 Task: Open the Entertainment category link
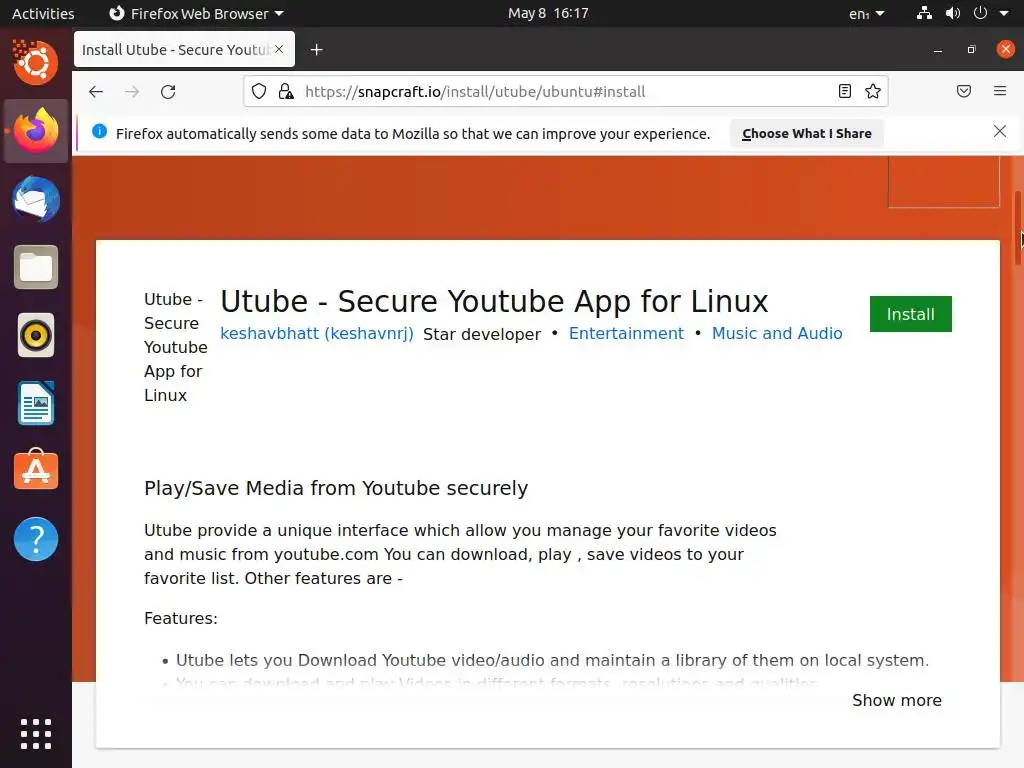(626, 333)
